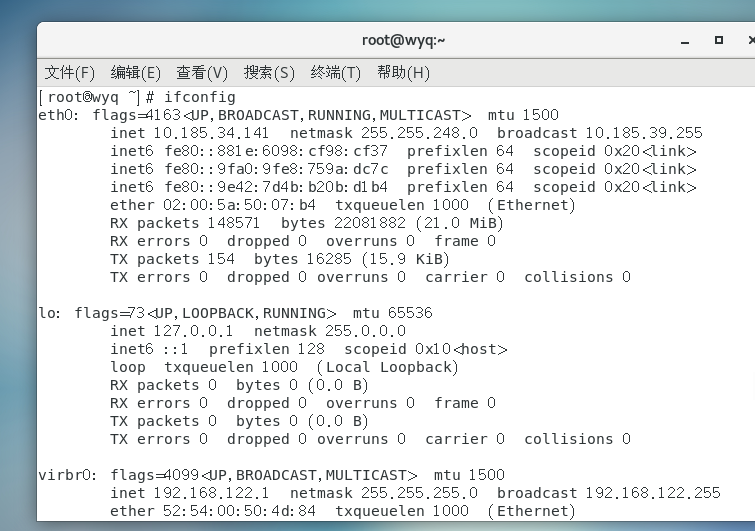Click the root@wyq:~ window title
The height and width of the screenshot is (531, 755).
(x=404, y=40)
